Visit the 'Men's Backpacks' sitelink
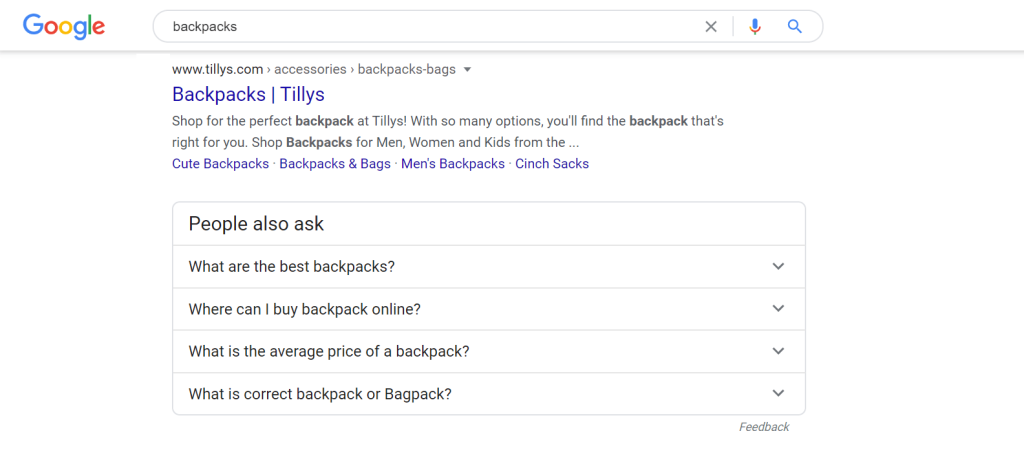 click(452, 163)
